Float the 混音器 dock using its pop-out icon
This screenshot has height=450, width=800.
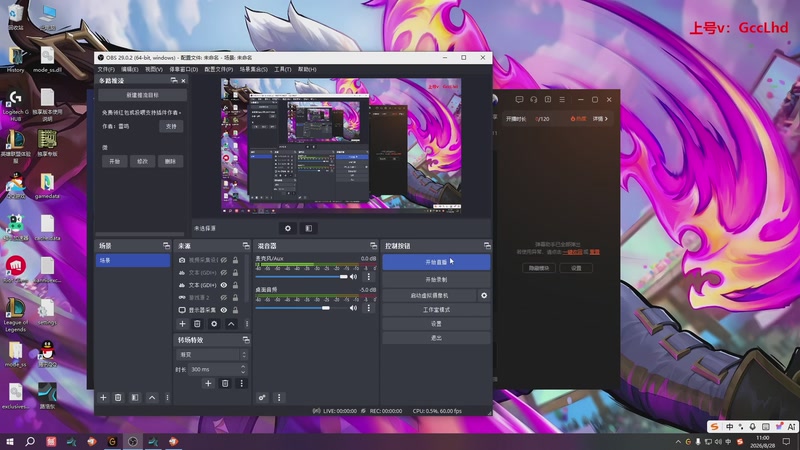[373, 245]
